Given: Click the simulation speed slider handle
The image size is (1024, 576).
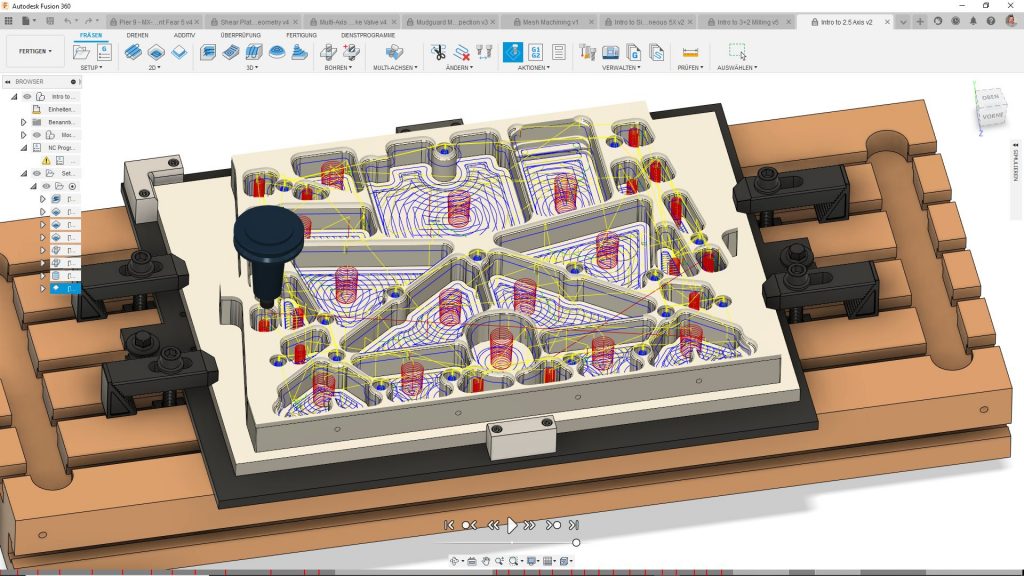Looking at the screenshot, I should click(576, 543).
